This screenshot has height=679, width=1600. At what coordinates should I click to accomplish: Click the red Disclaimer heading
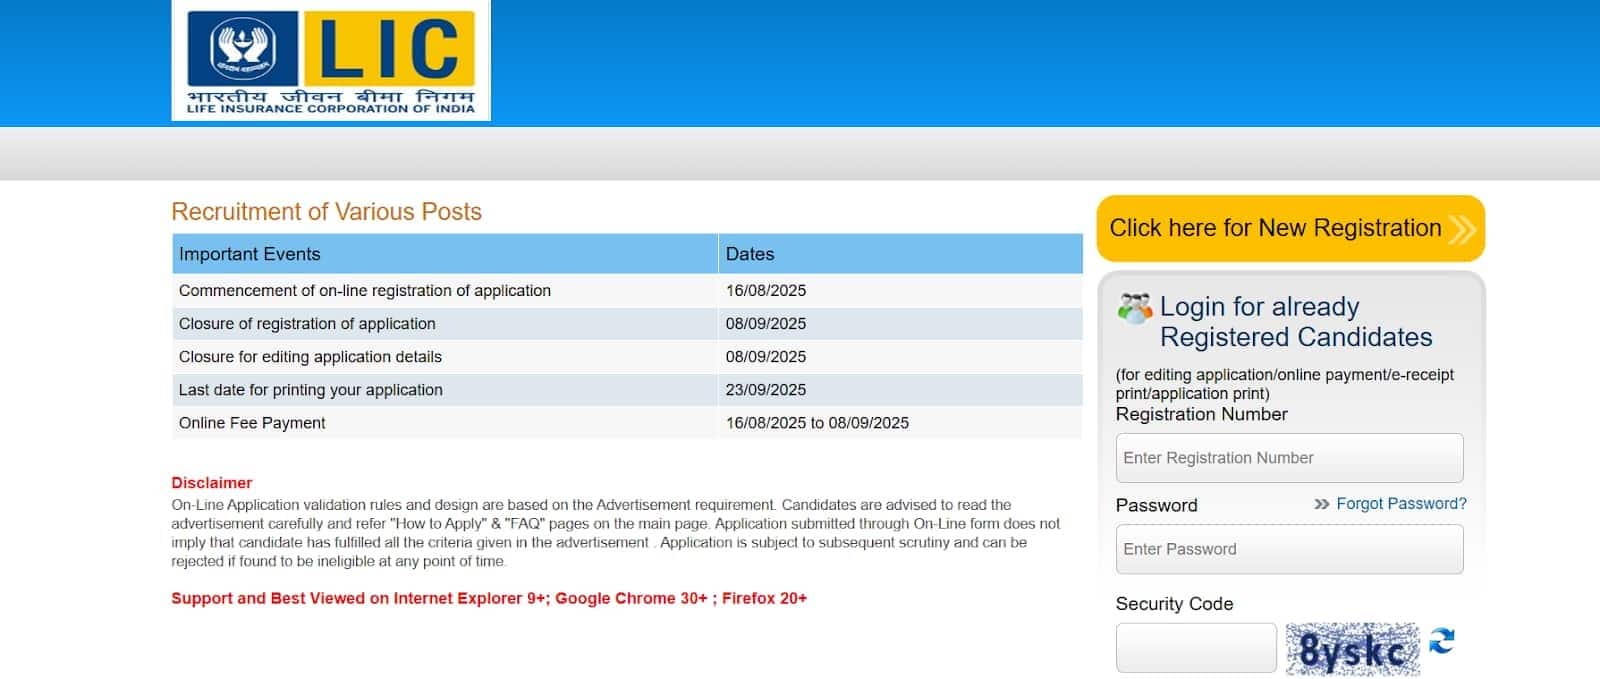[x=212, y=483]
